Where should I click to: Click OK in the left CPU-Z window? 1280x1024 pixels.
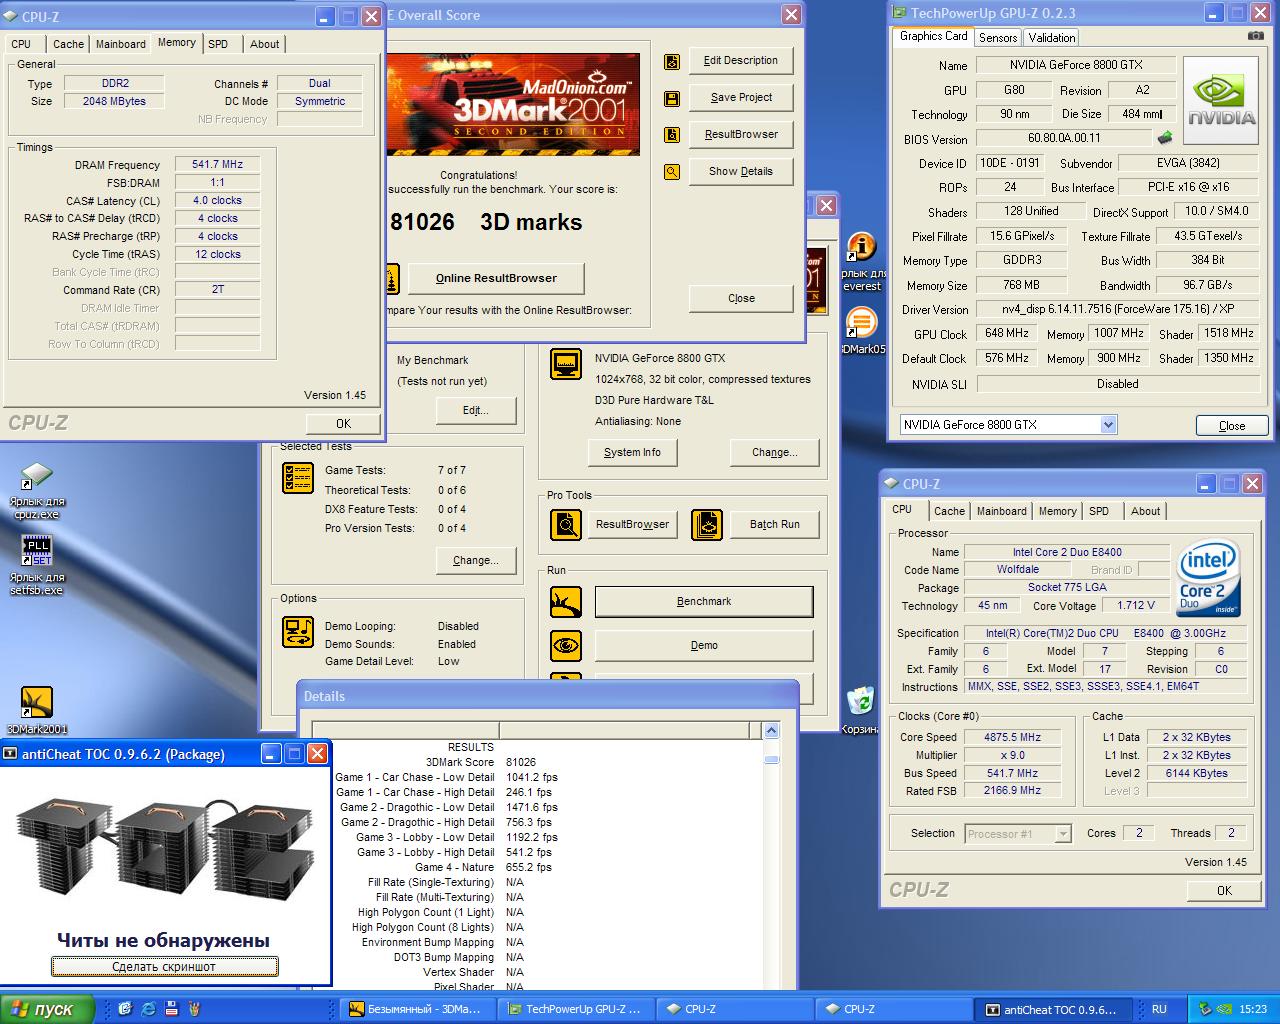(x=343, y=423)
